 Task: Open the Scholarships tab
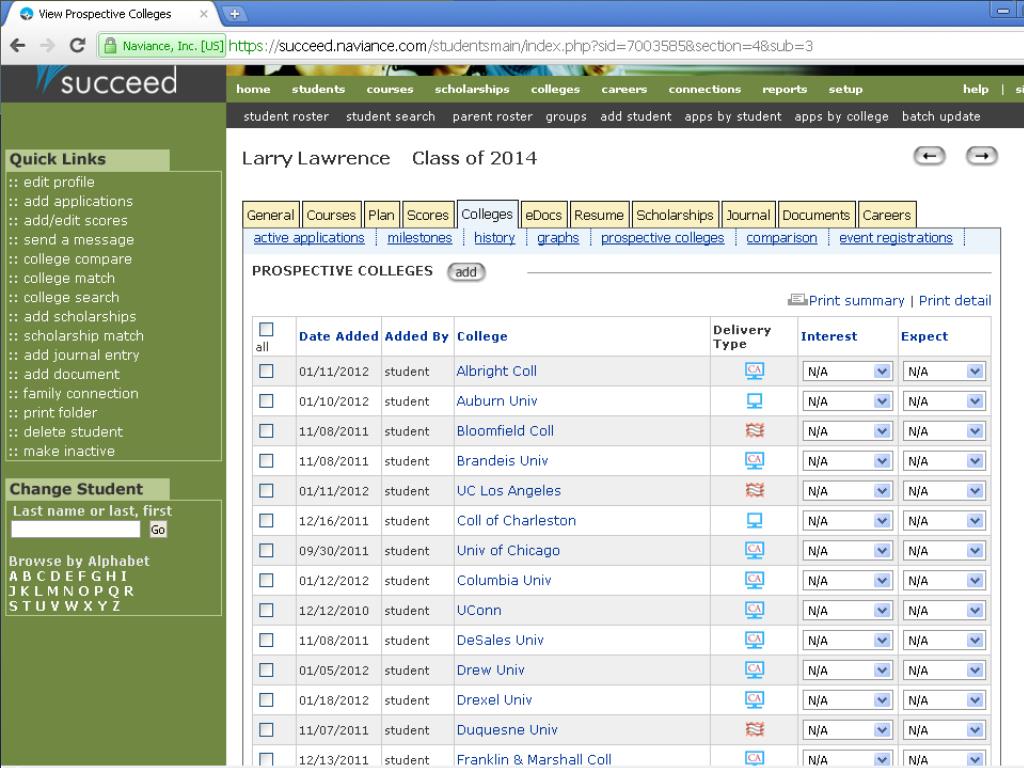(x=675, y=215)
